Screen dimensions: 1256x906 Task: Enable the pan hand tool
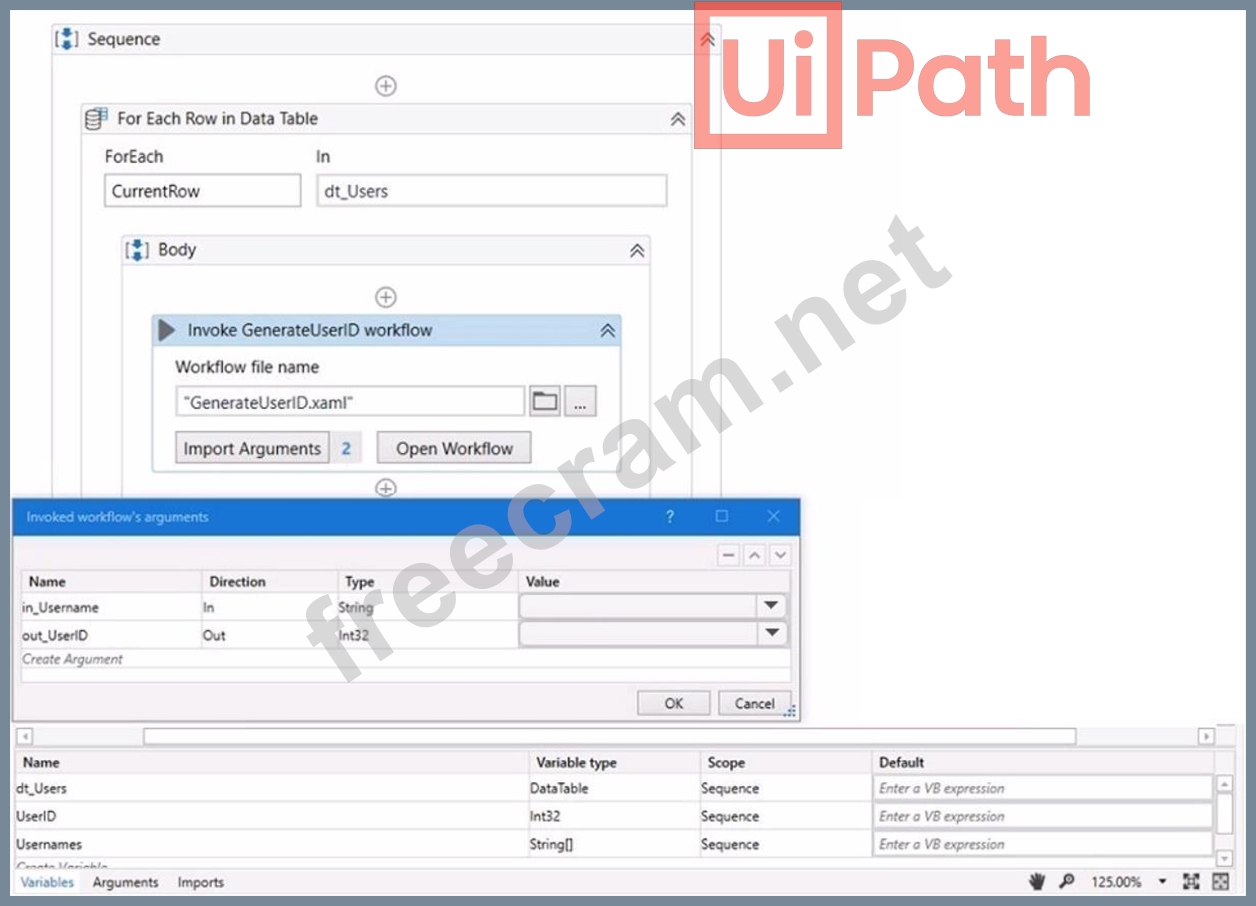[1038, 881]
